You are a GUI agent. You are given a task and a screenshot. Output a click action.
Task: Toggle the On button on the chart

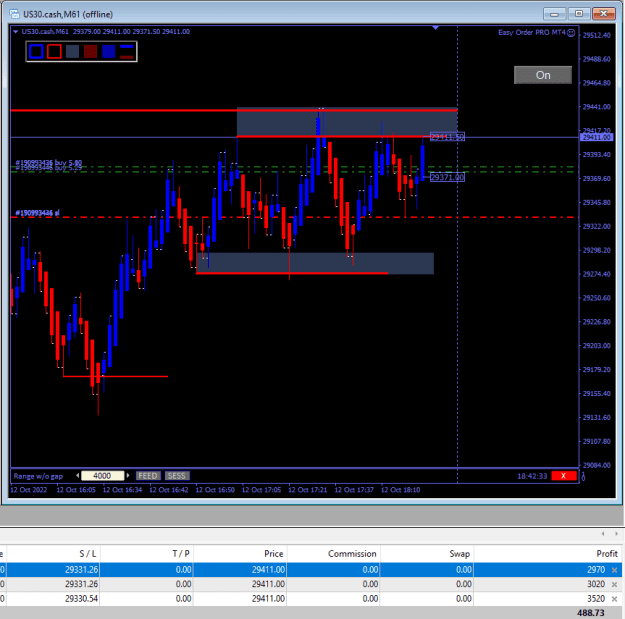click(542, 75)
